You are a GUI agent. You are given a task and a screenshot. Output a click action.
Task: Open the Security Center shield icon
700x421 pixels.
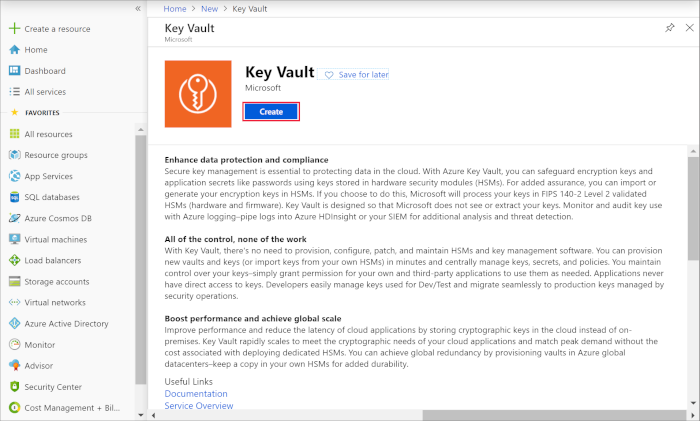pos(15,386)
